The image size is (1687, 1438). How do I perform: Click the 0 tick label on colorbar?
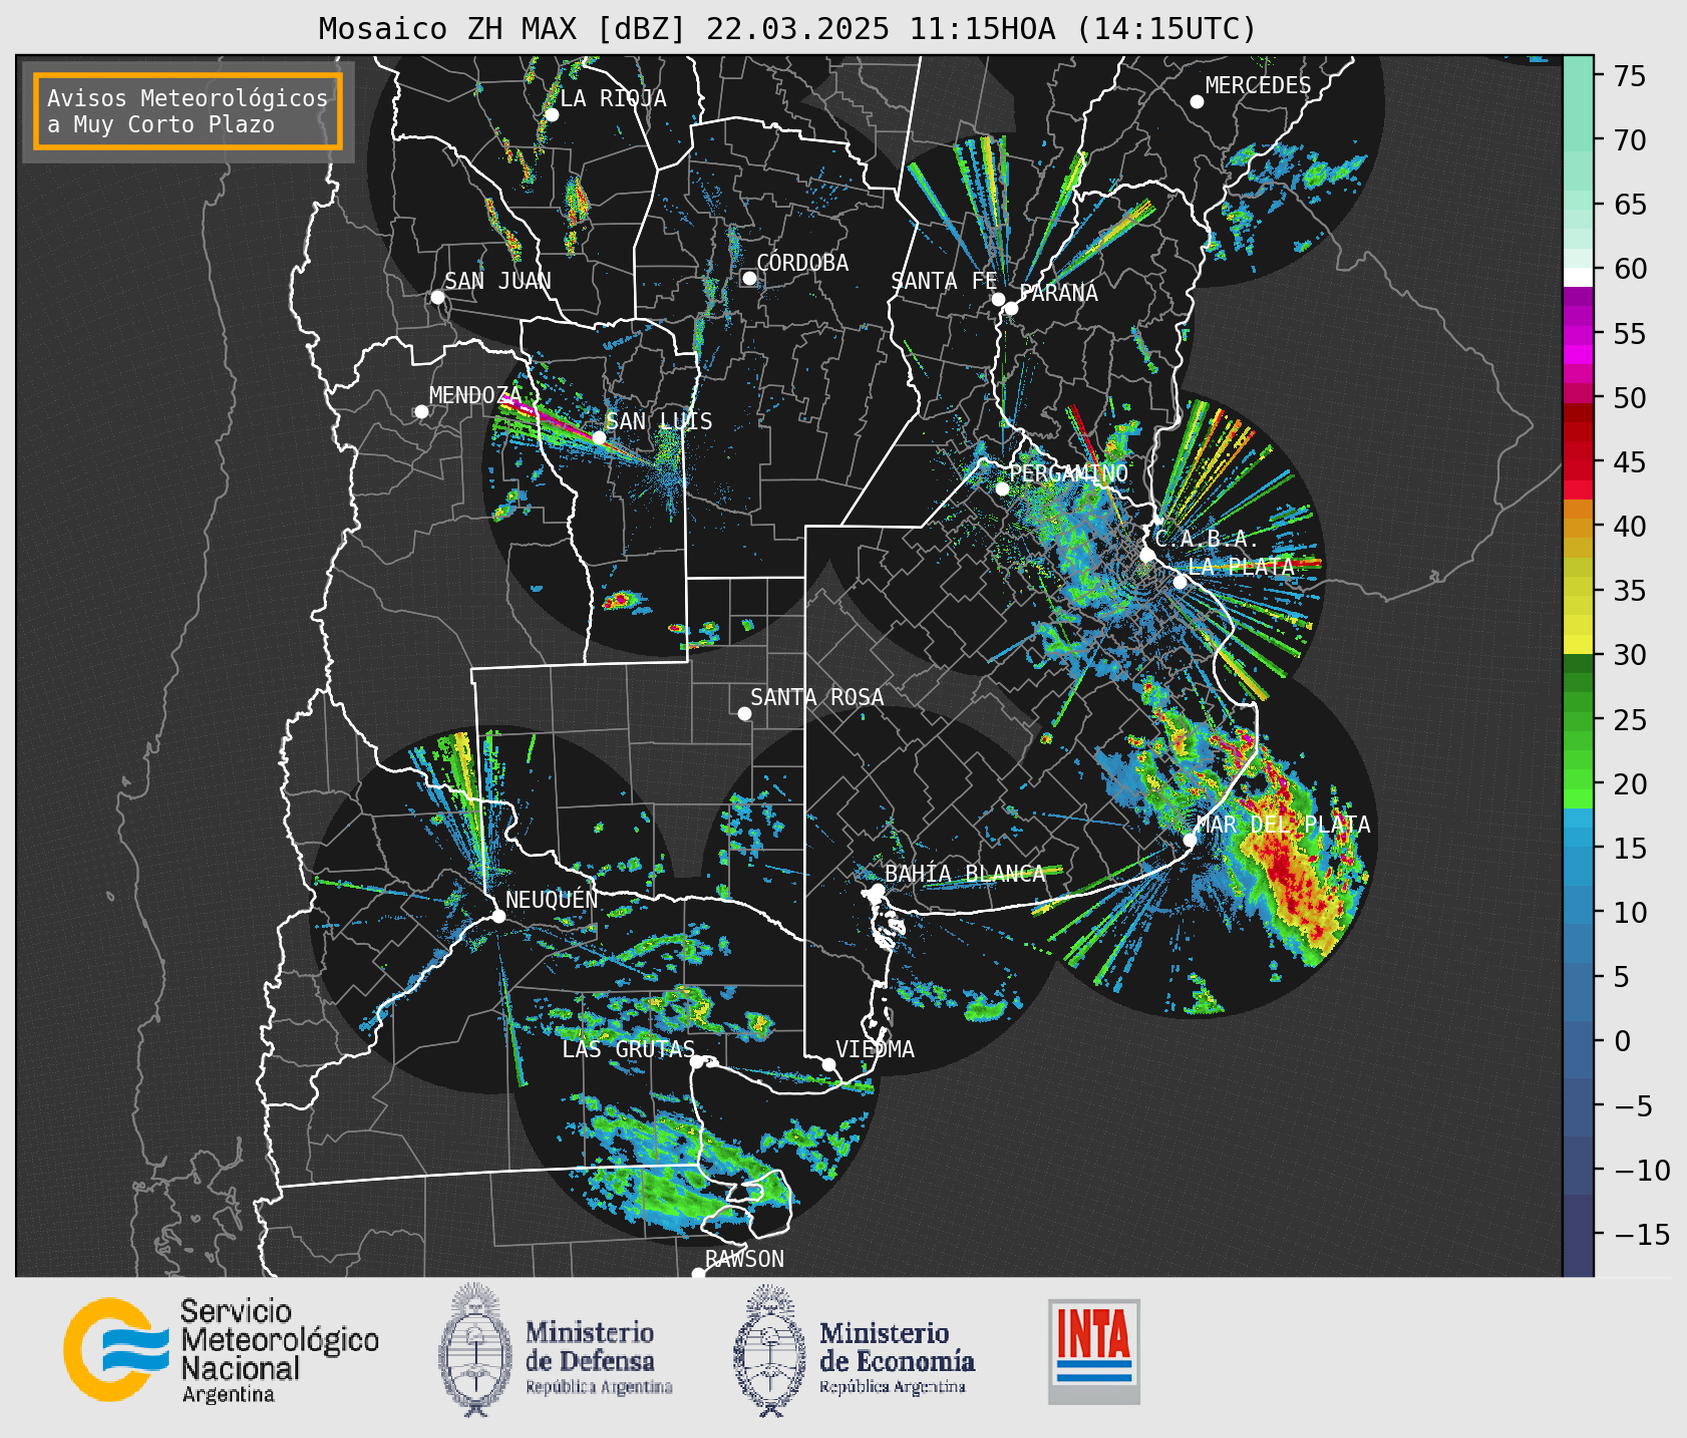point(1622,1041)
